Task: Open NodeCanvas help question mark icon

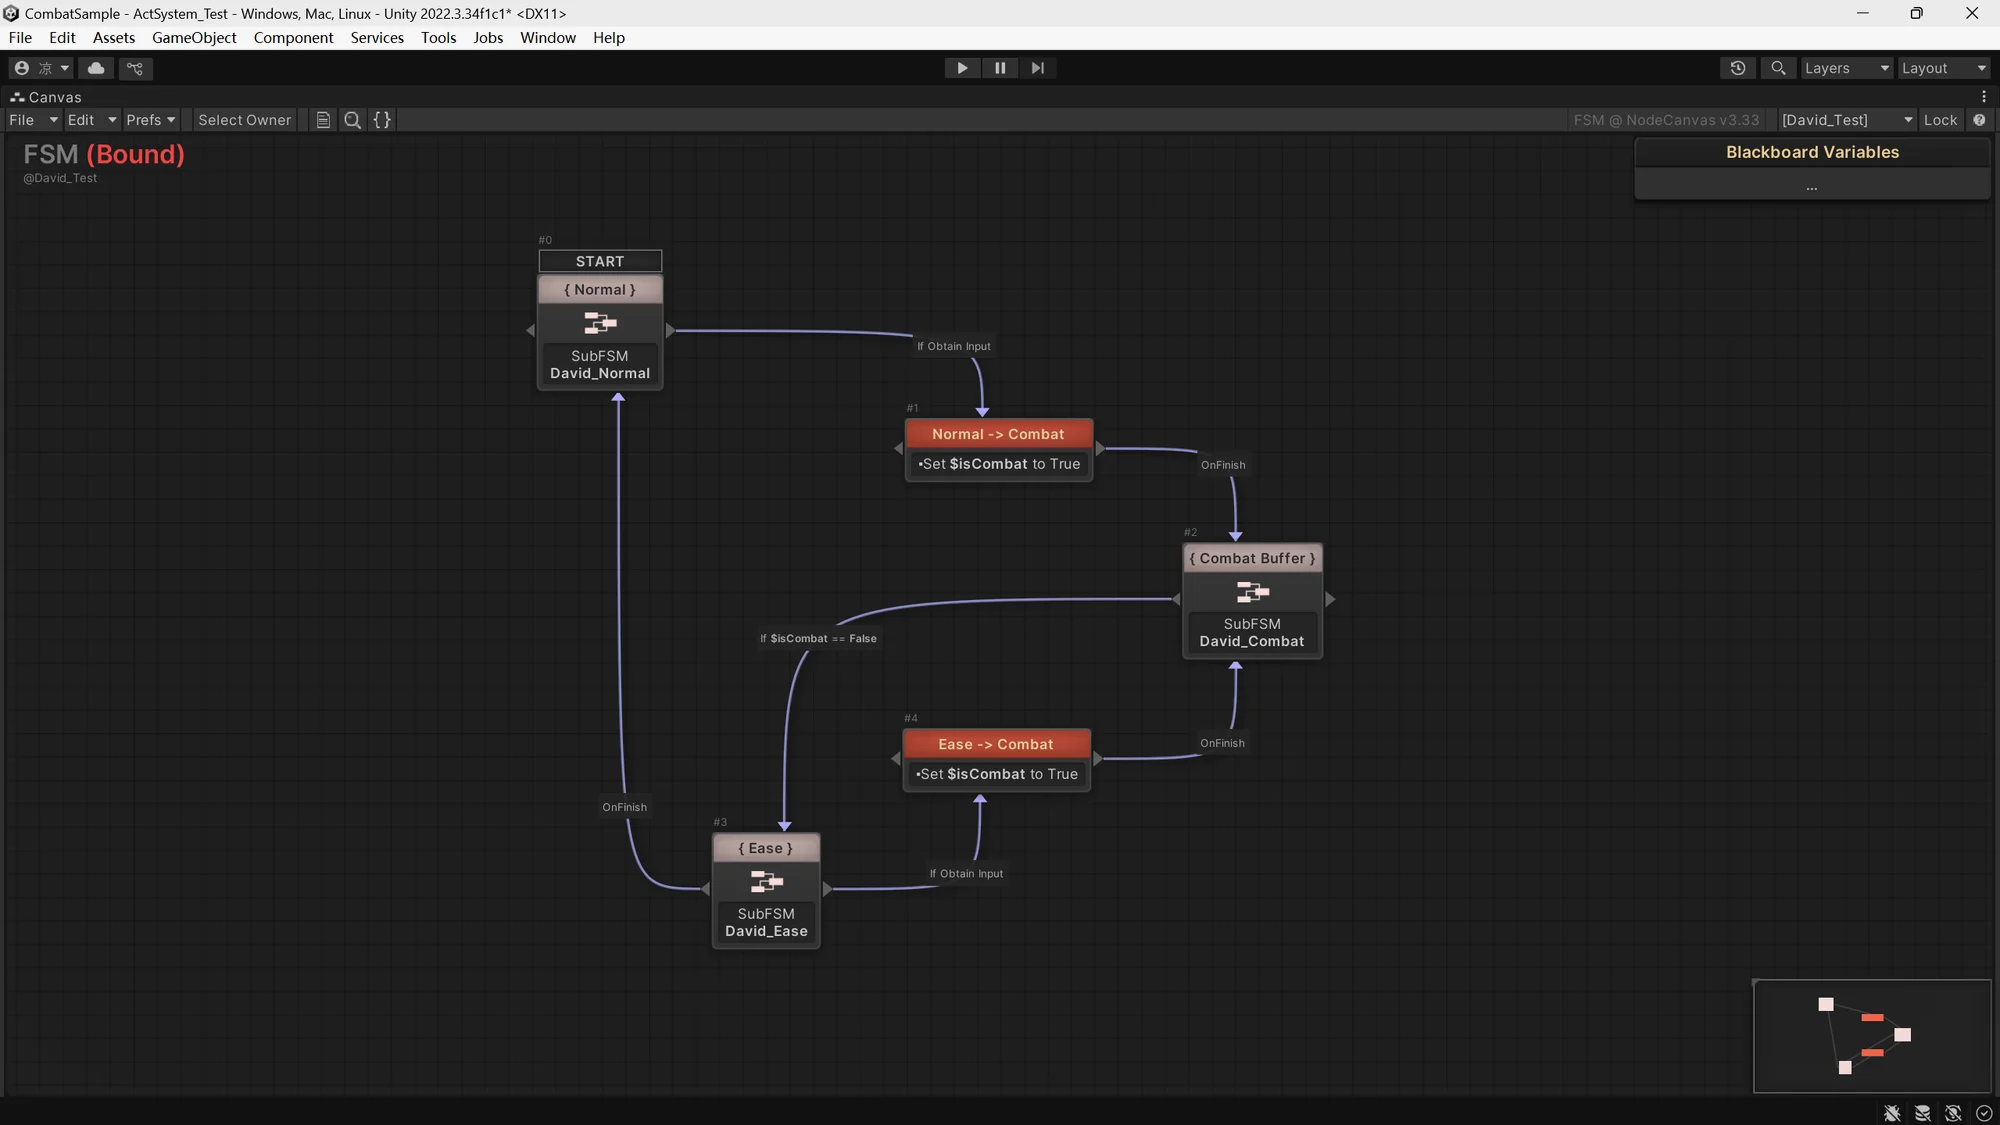Action: click(1979, 120)
